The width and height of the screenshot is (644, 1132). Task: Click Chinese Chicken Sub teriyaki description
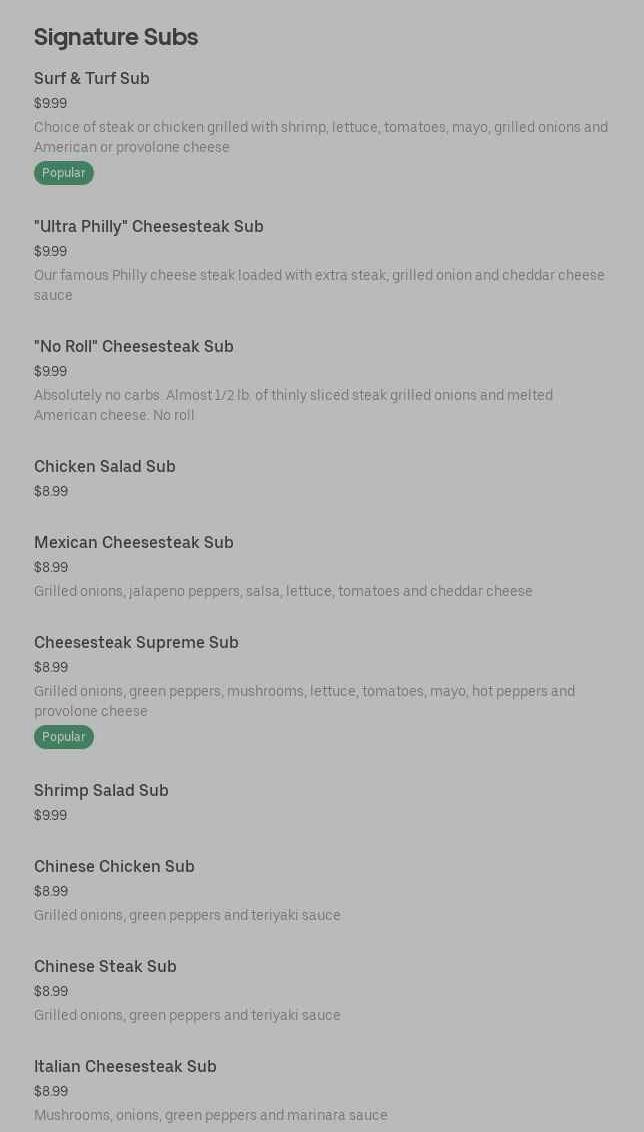click(x=187, y=916)
